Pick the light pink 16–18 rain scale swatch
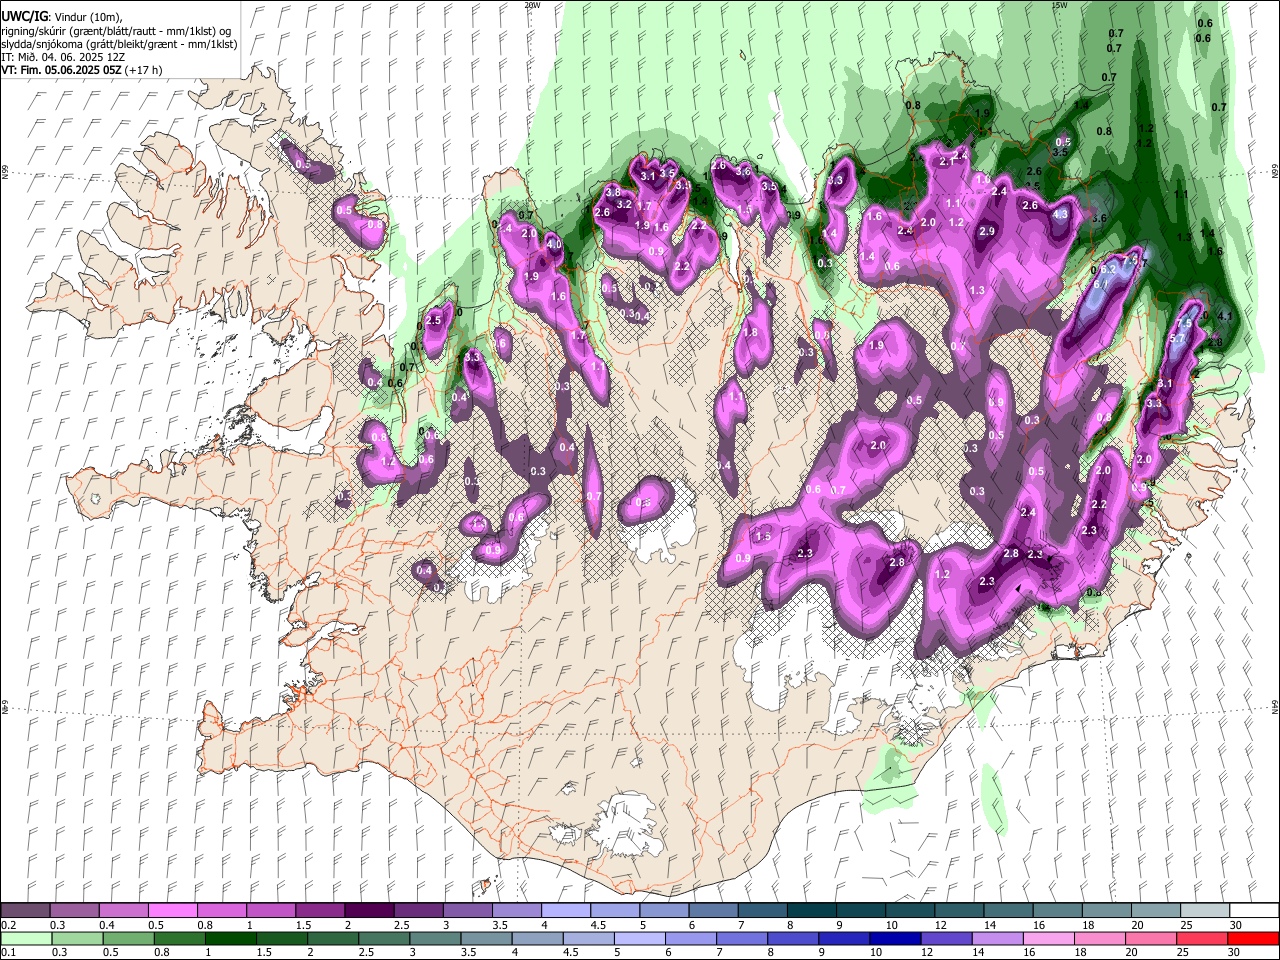 [x=1048, y=938]
